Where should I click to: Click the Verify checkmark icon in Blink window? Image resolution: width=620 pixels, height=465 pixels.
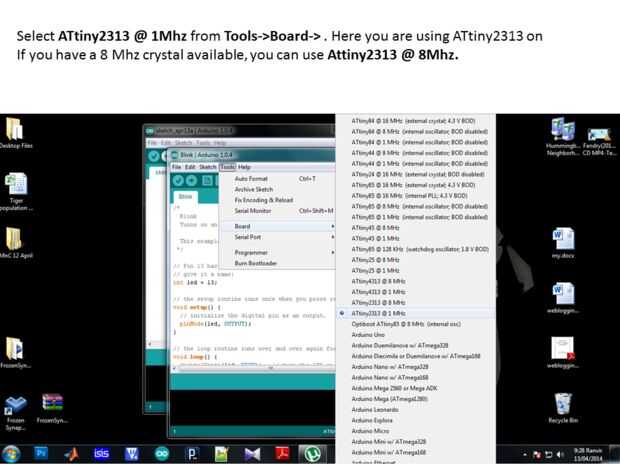tap(178, 181)
